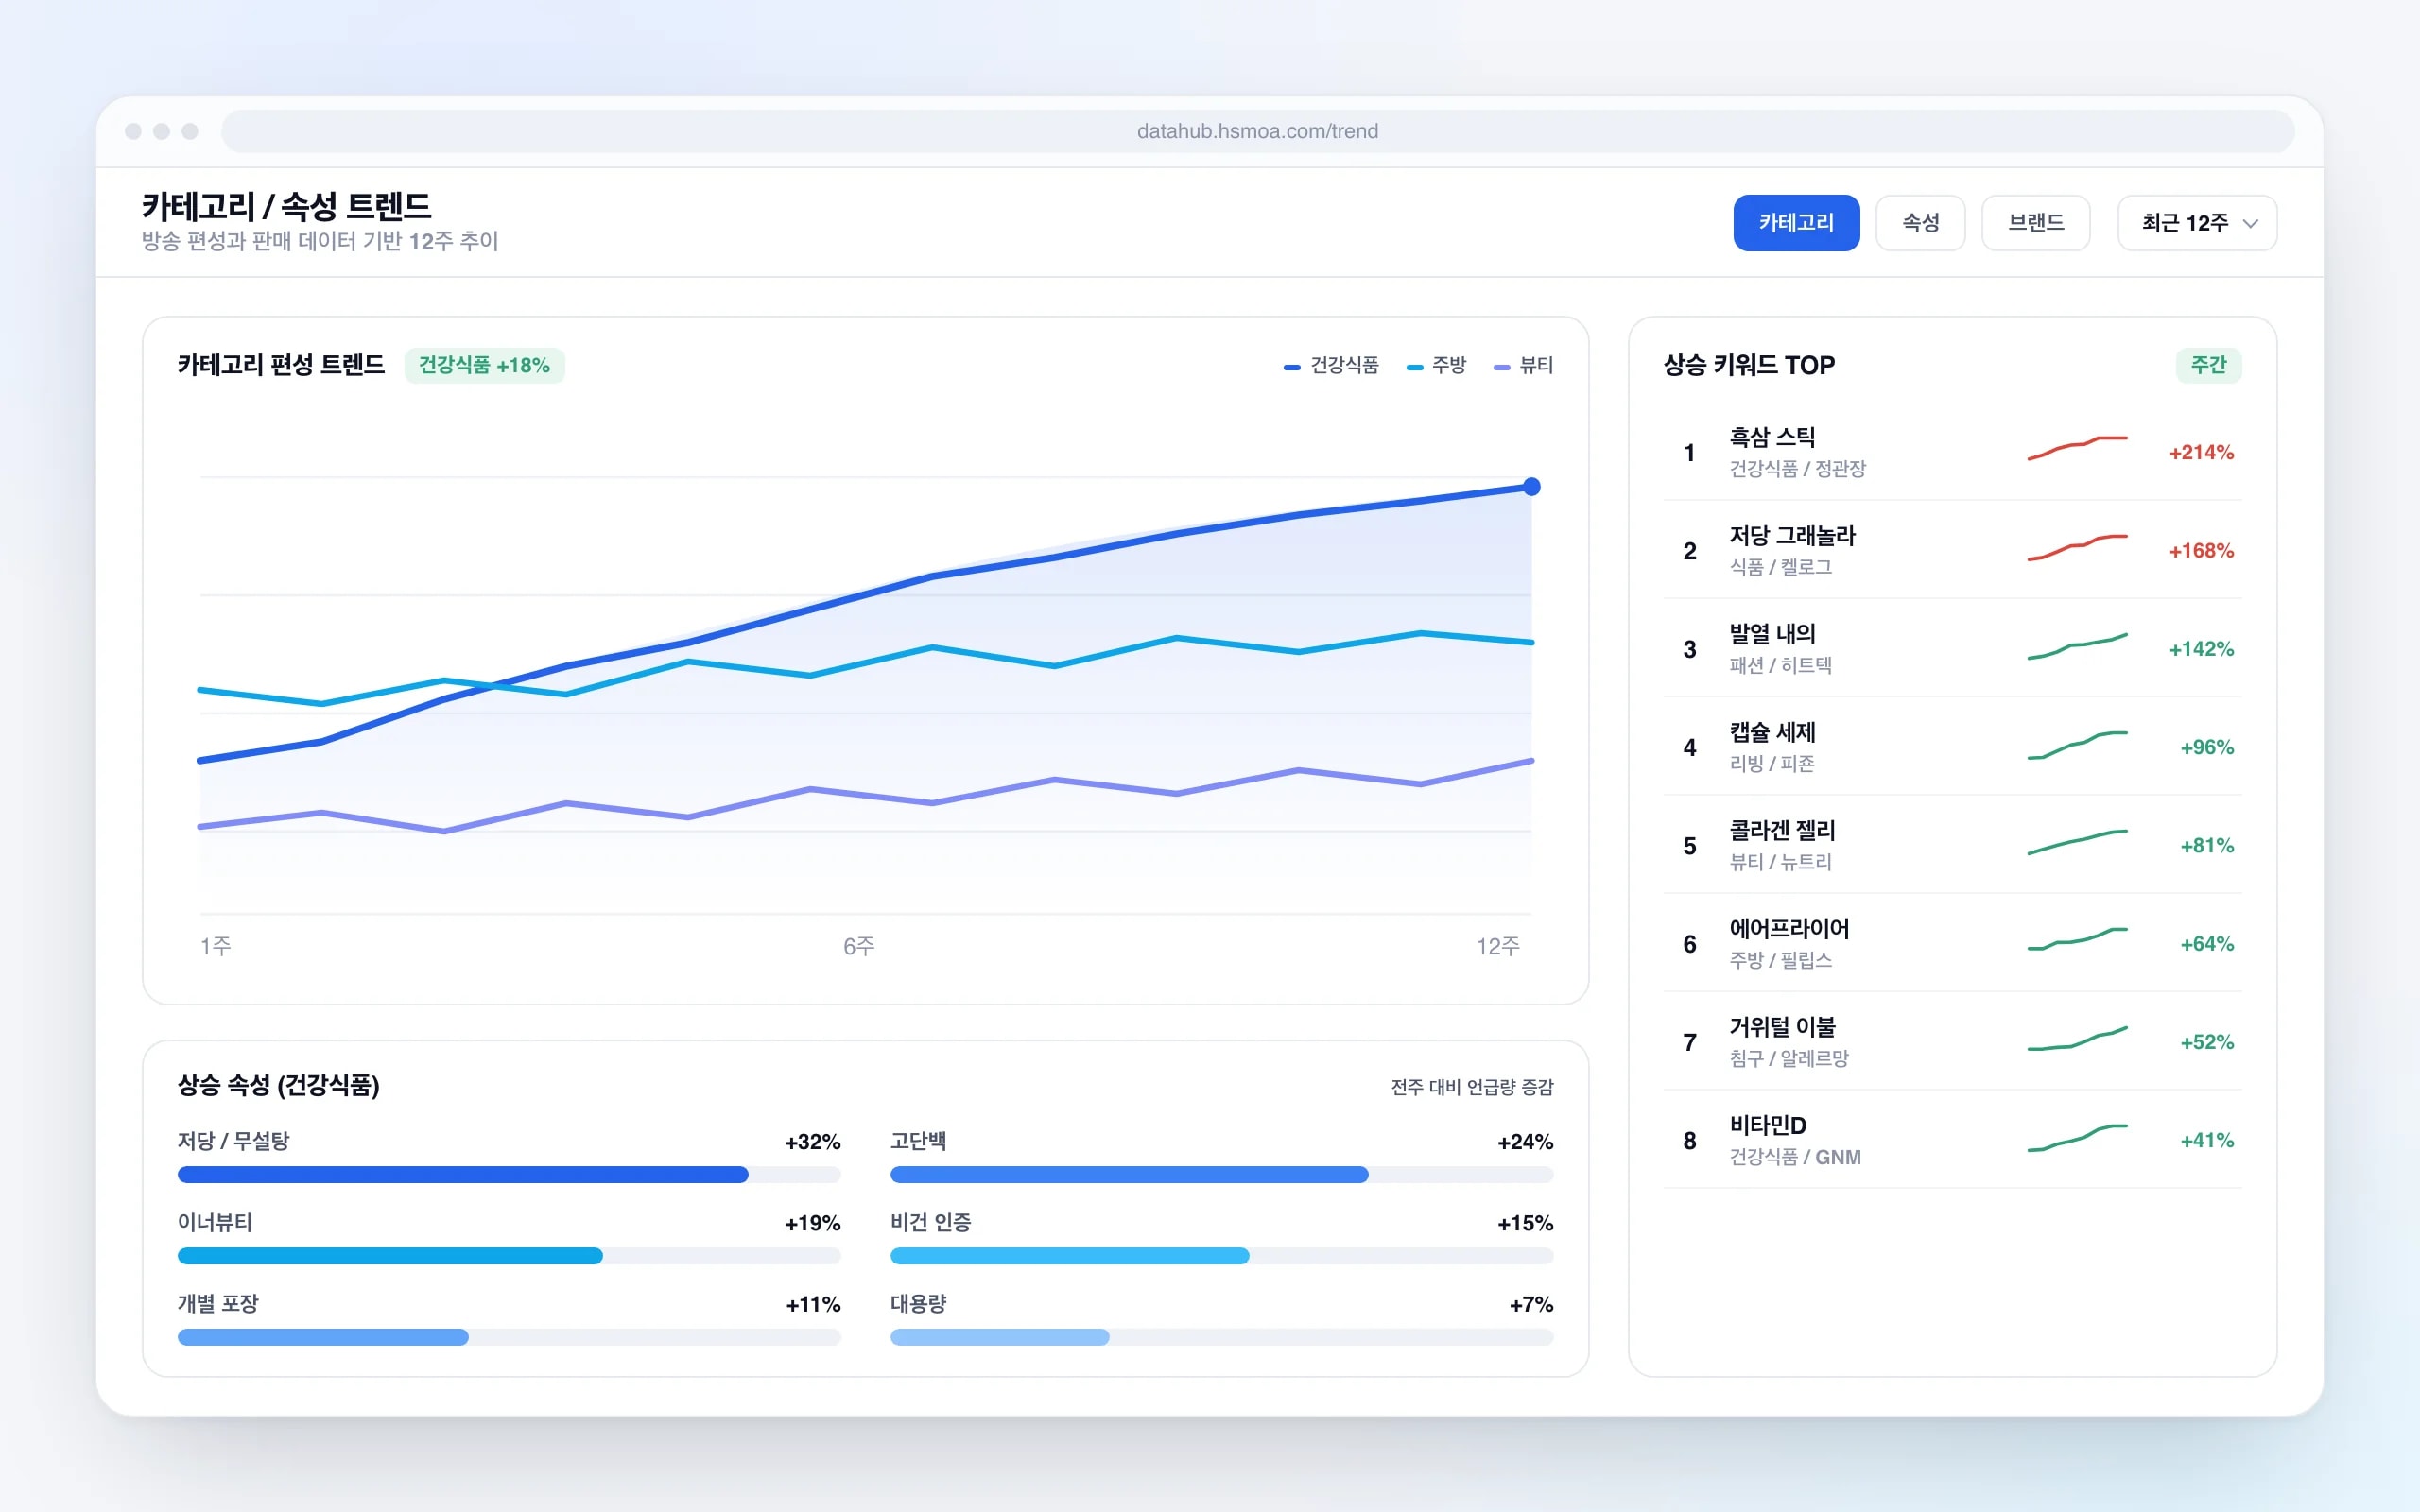Toggle the 건강식품 legend item
The height and width of the screenshot is (1512, 2420).
(x=1331, y=366)
